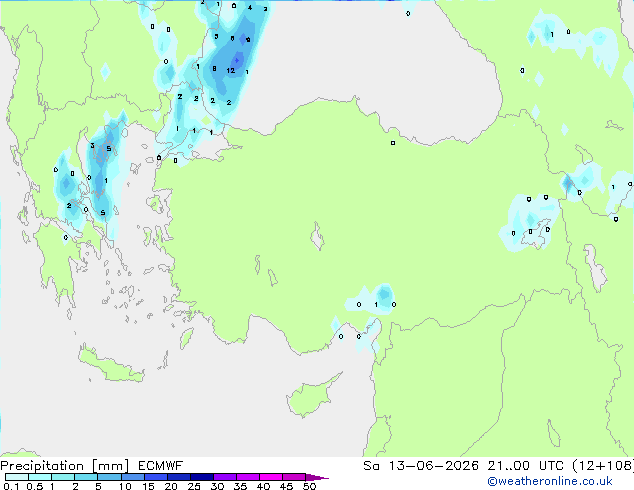Screen dimensions: 634x490
Task: Click legend label '35'
Action: pos(240,486)
